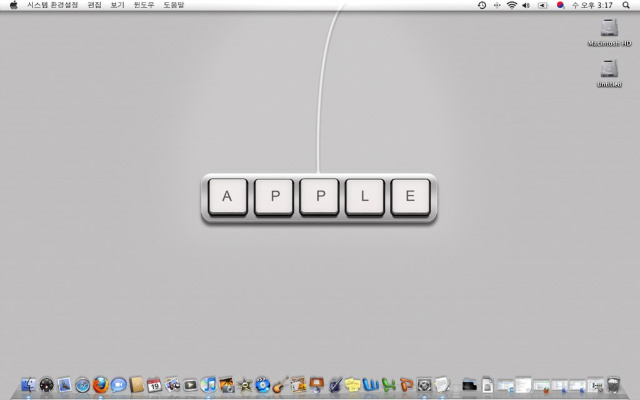Expand the dark folder stack in Dock
The width and height of the screenshot is (640, 400).
[469, 385]
